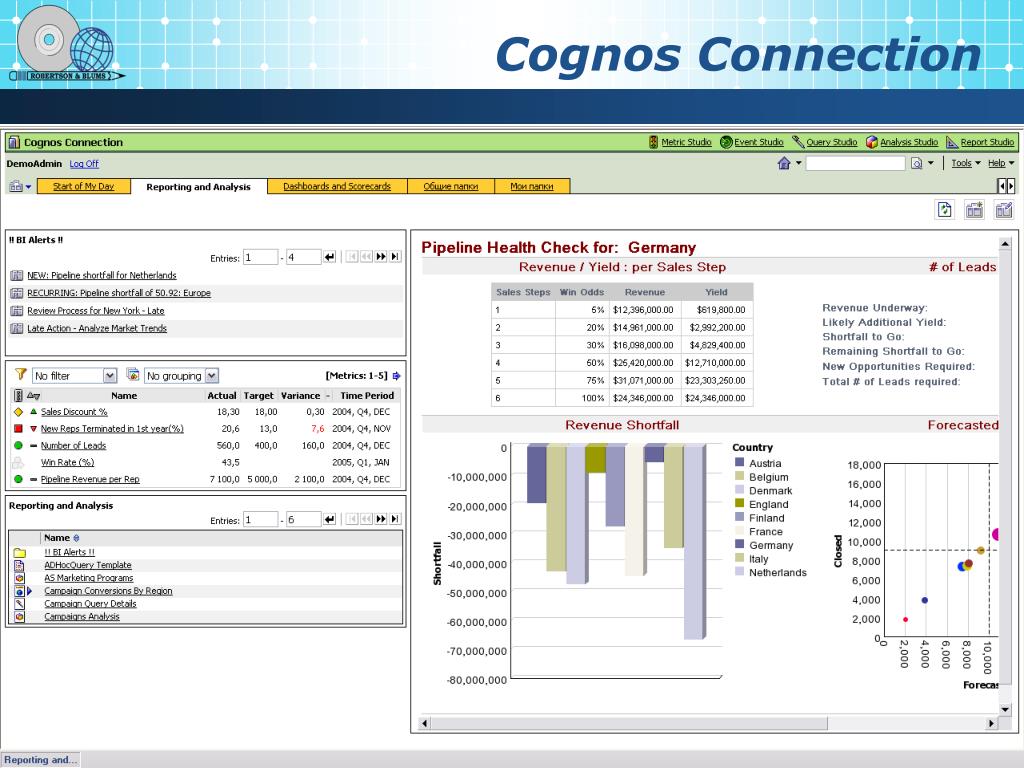Click in the search text box
This screenshot has height=768, width=1024.
click(856, 163)
